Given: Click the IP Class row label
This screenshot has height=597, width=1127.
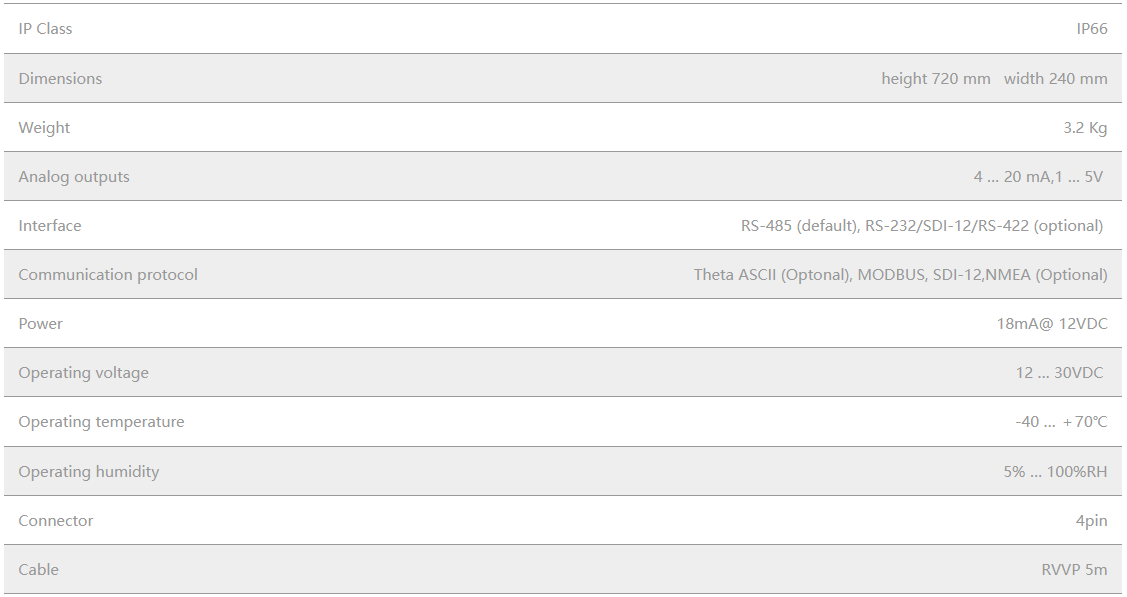Looking at the screenshot, I should (45, 29).
